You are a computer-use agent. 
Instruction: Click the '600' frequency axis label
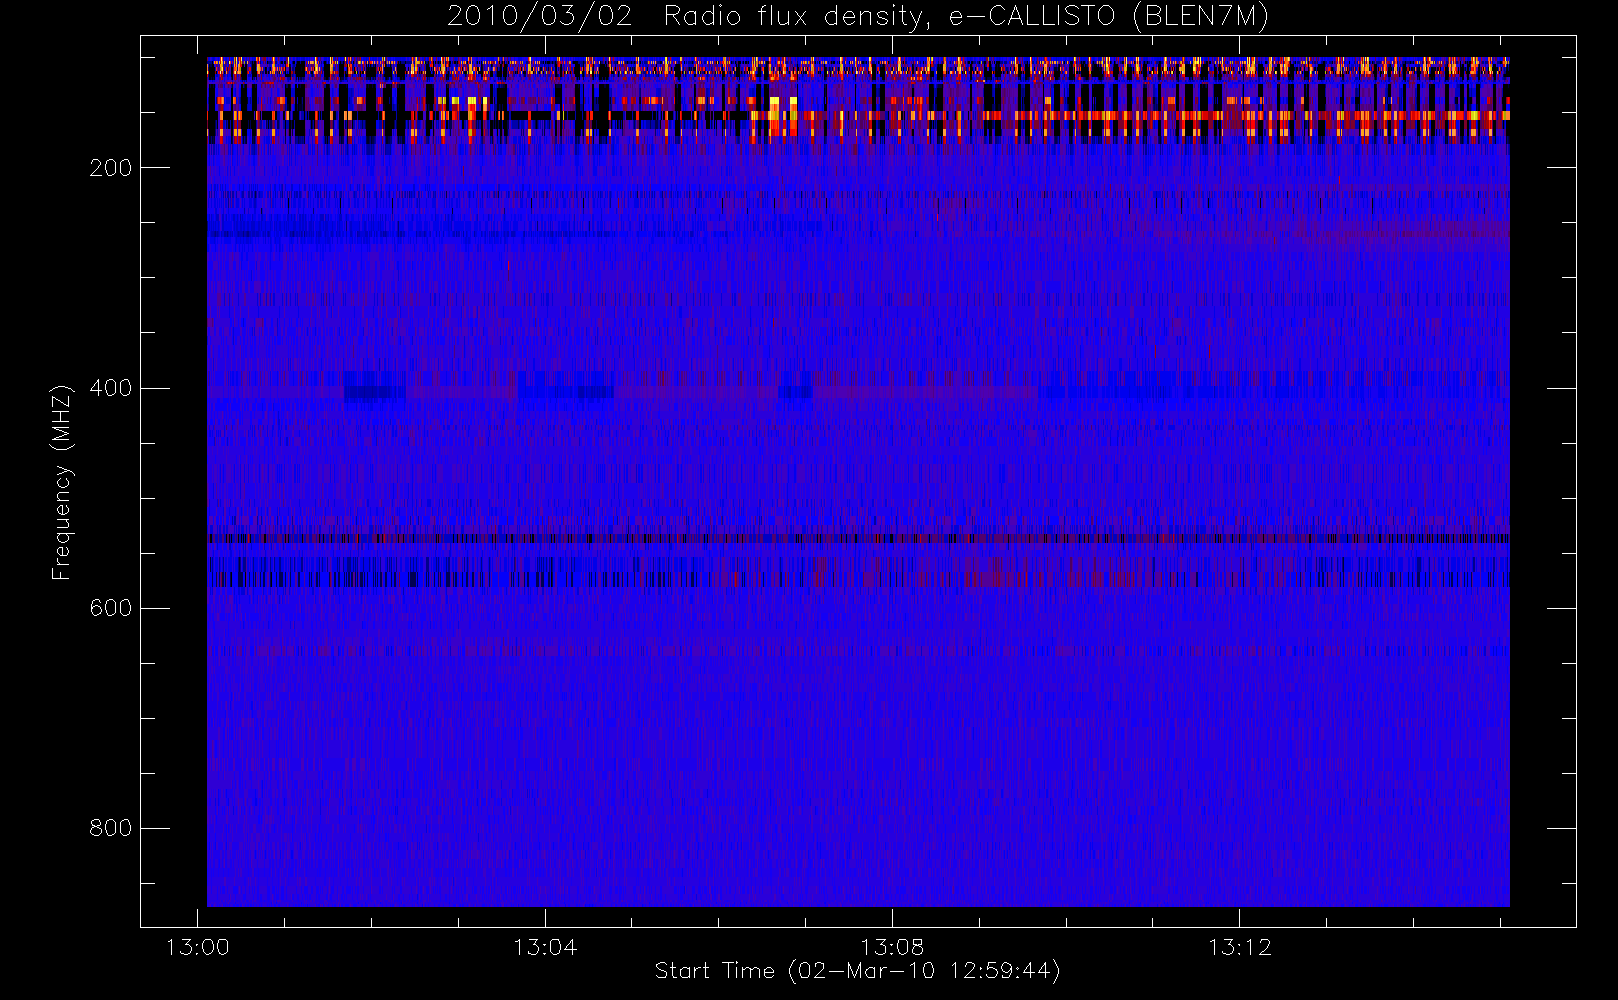pos(110,608)
